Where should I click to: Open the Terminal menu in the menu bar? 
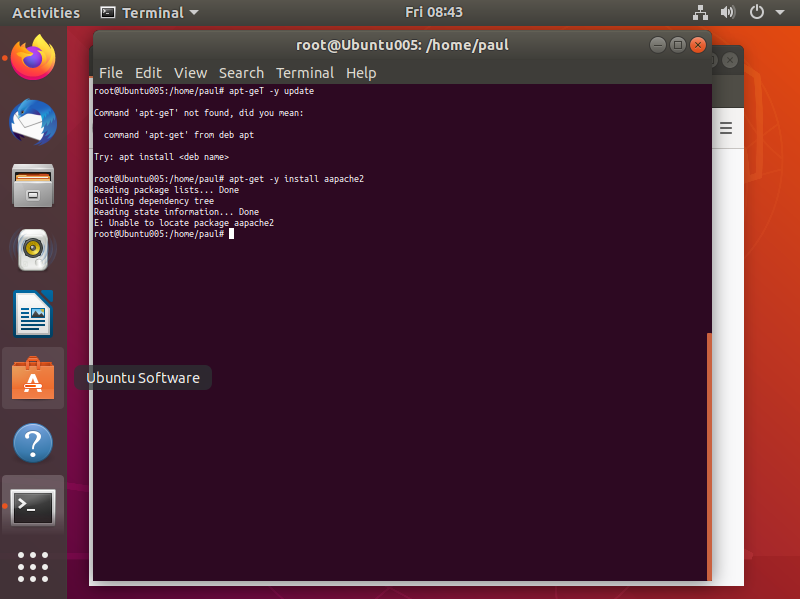coord(305,73)
